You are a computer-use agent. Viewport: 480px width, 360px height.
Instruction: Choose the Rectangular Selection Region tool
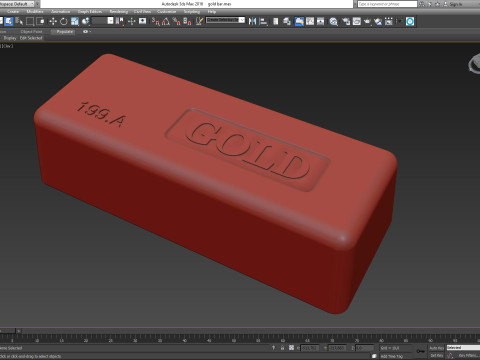(x=30, y=21)
